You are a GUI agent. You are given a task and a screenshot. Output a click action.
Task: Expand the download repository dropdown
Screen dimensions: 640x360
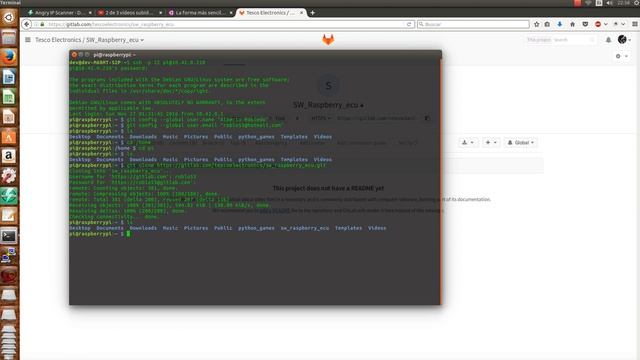point(467,142)
